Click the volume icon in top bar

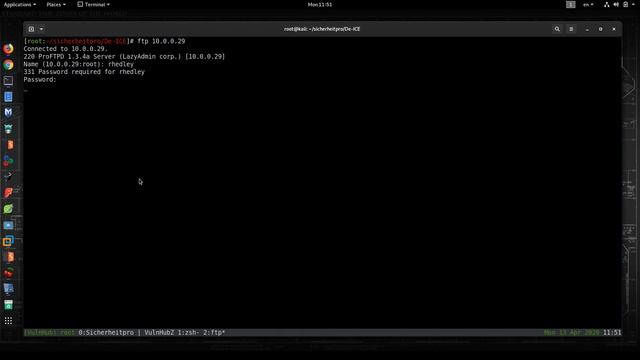[x=616, y=4]
